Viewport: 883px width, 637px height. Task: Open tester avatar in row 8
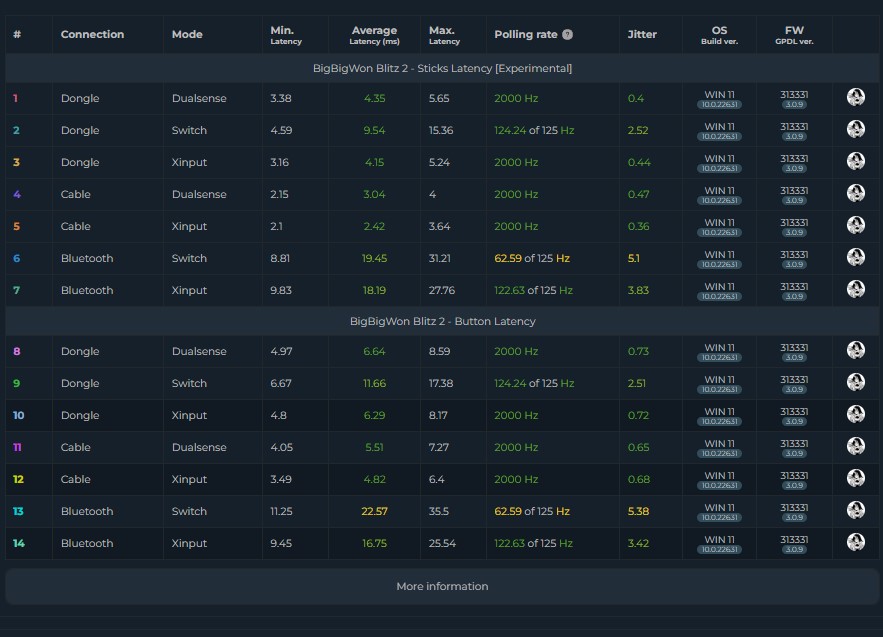coord(855,350)
